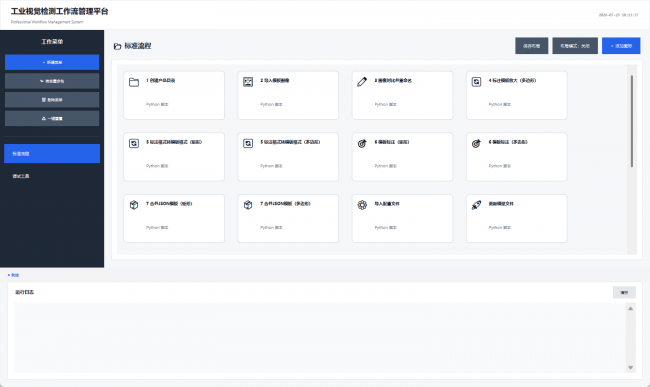Image resolution: width=650 pixels, height=387 pixels.
Task: Click title 7 合并JSON模板 (矩形)
Action: 169,204
